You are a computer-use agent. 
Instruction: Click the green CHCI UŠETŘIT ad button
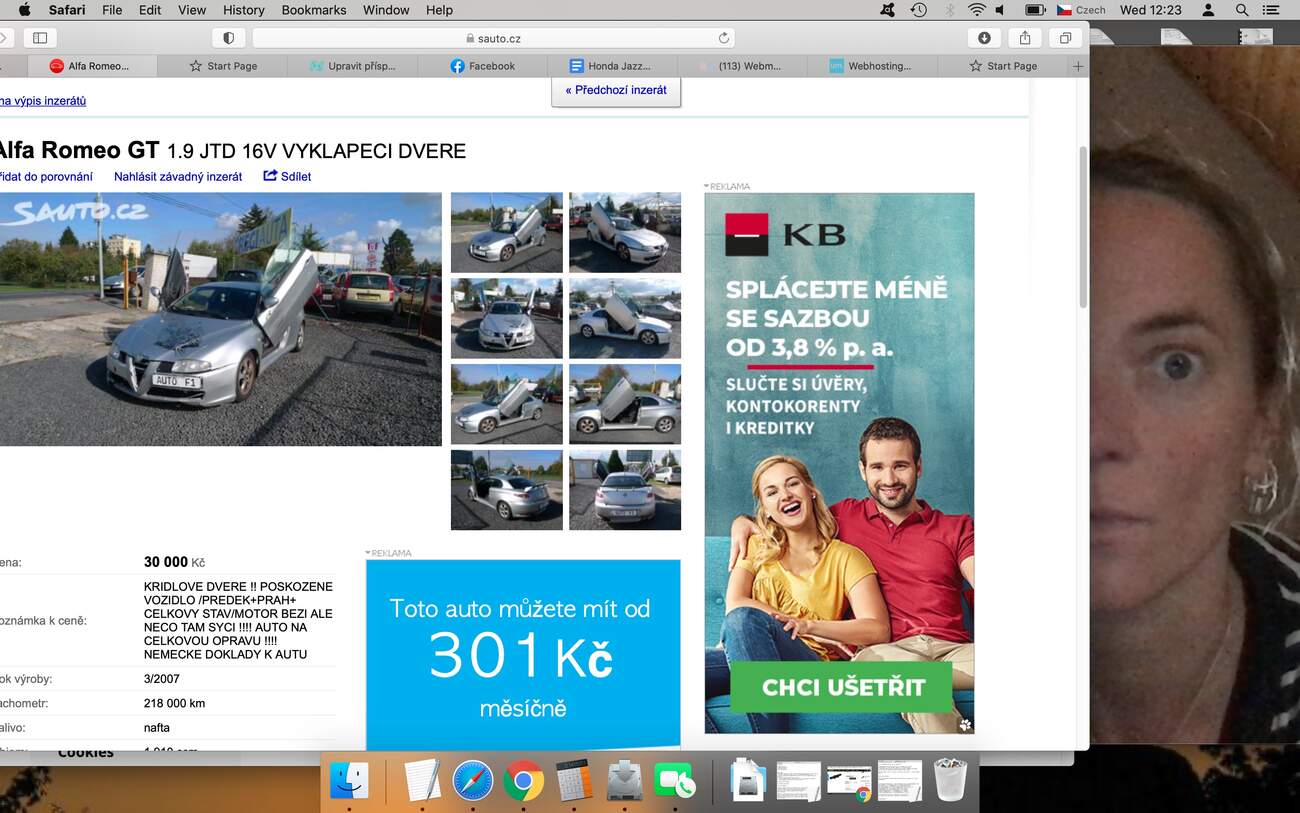tap(843, 687)
